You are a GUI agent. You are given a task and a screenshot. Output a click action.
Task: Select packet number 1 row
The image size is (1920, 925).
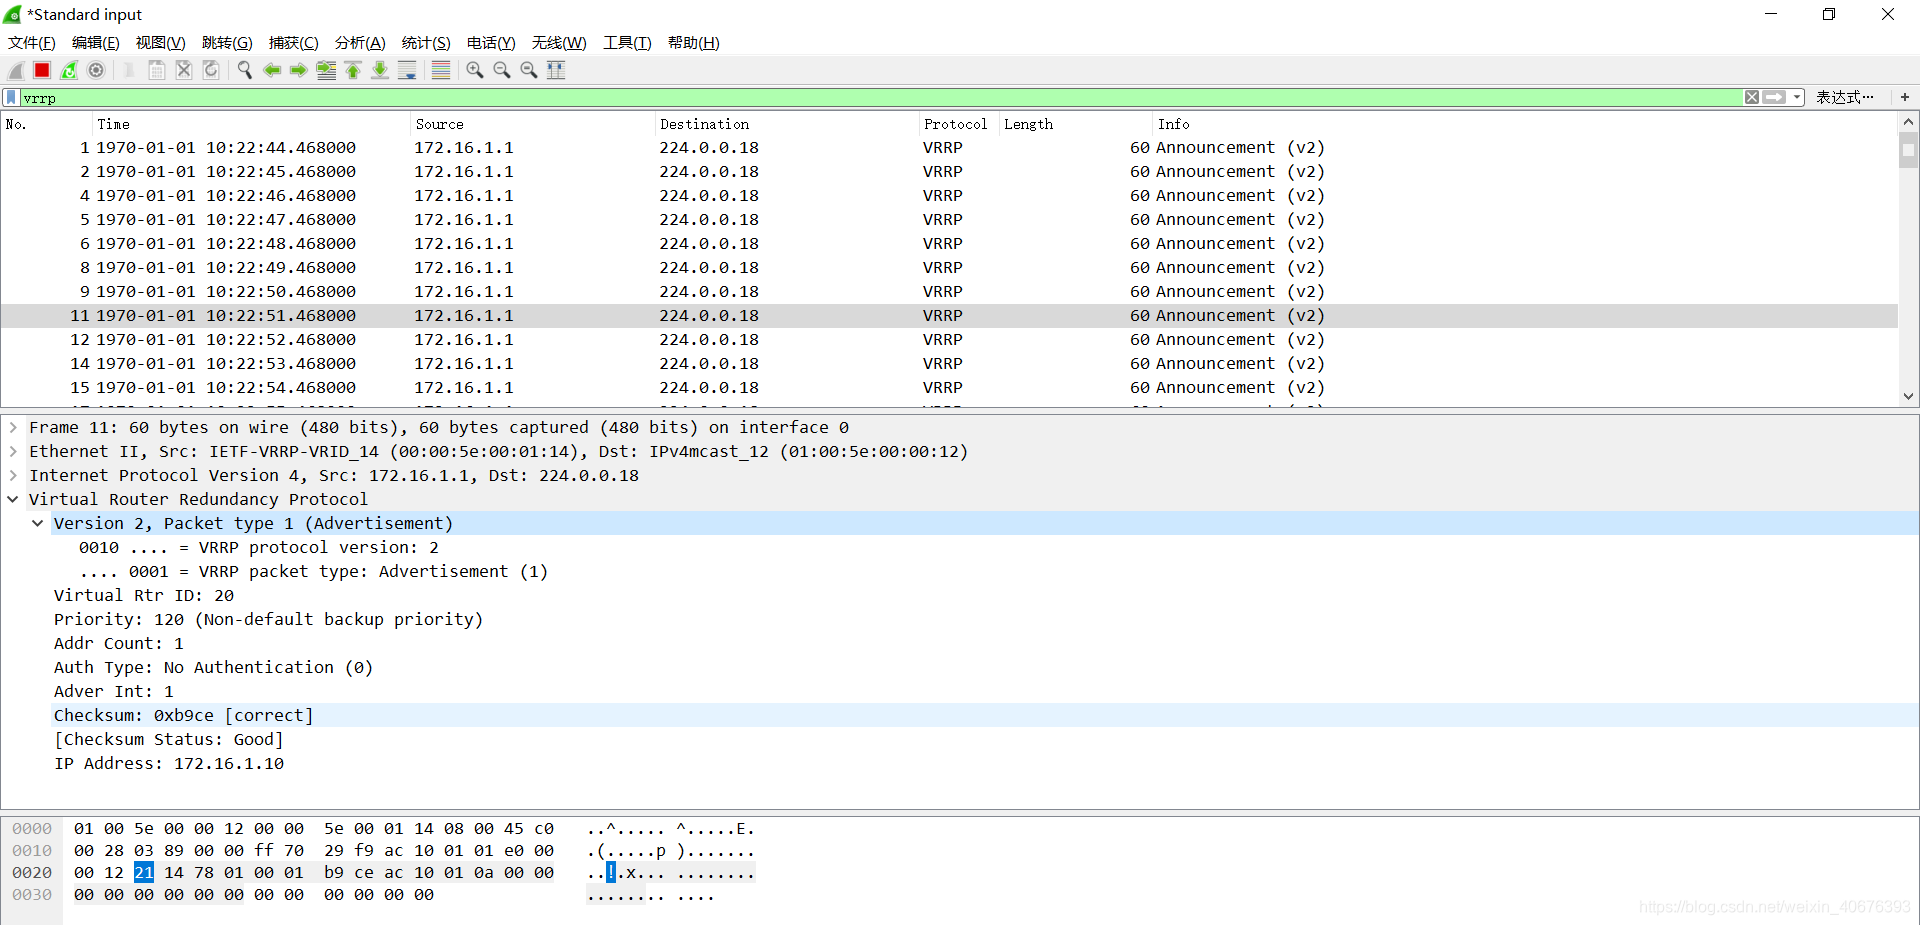949,147
